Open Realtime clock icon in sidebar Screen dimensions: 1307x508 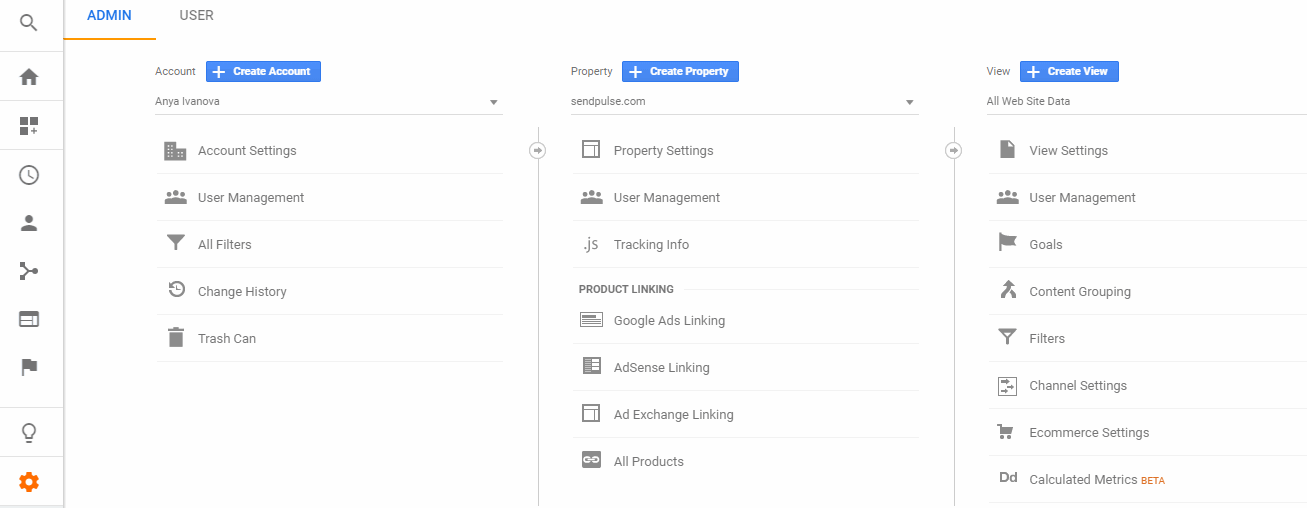[29, 175]
